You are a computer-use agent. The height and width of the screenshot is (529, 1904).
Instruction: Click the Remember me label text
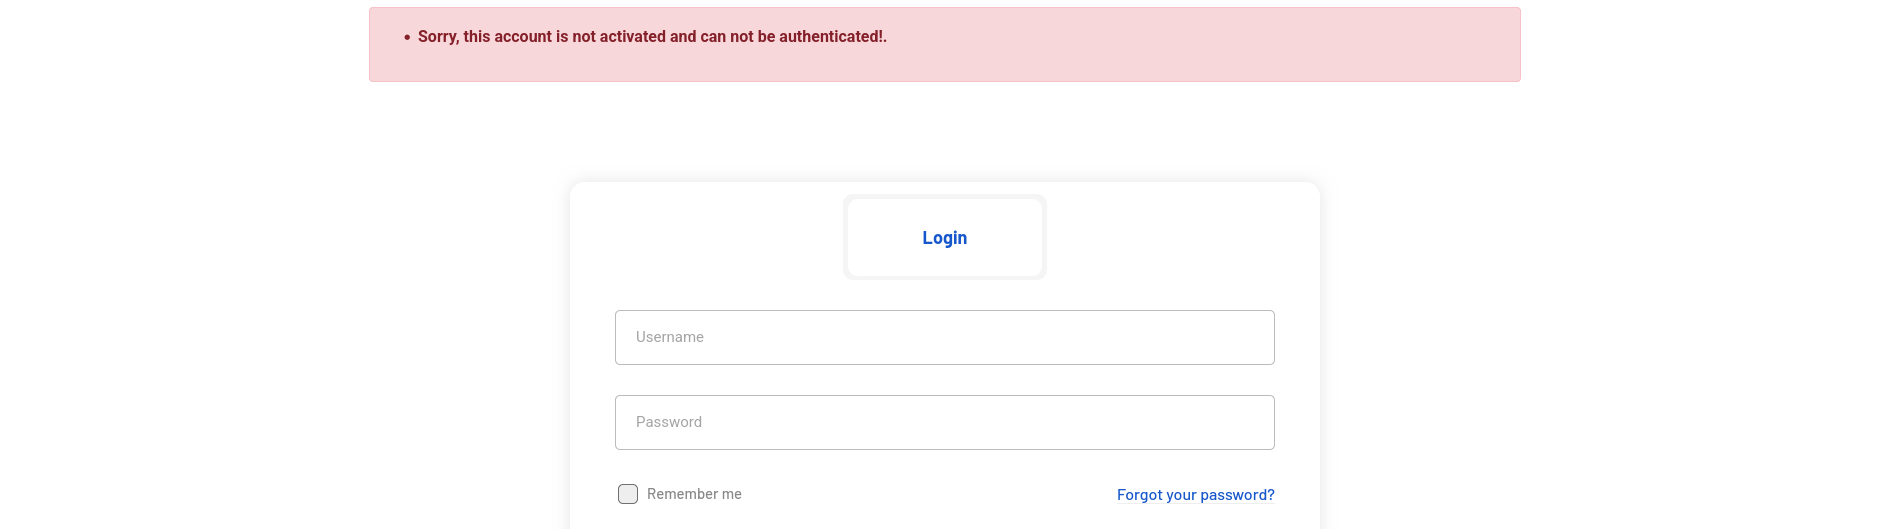click(694, 494)
